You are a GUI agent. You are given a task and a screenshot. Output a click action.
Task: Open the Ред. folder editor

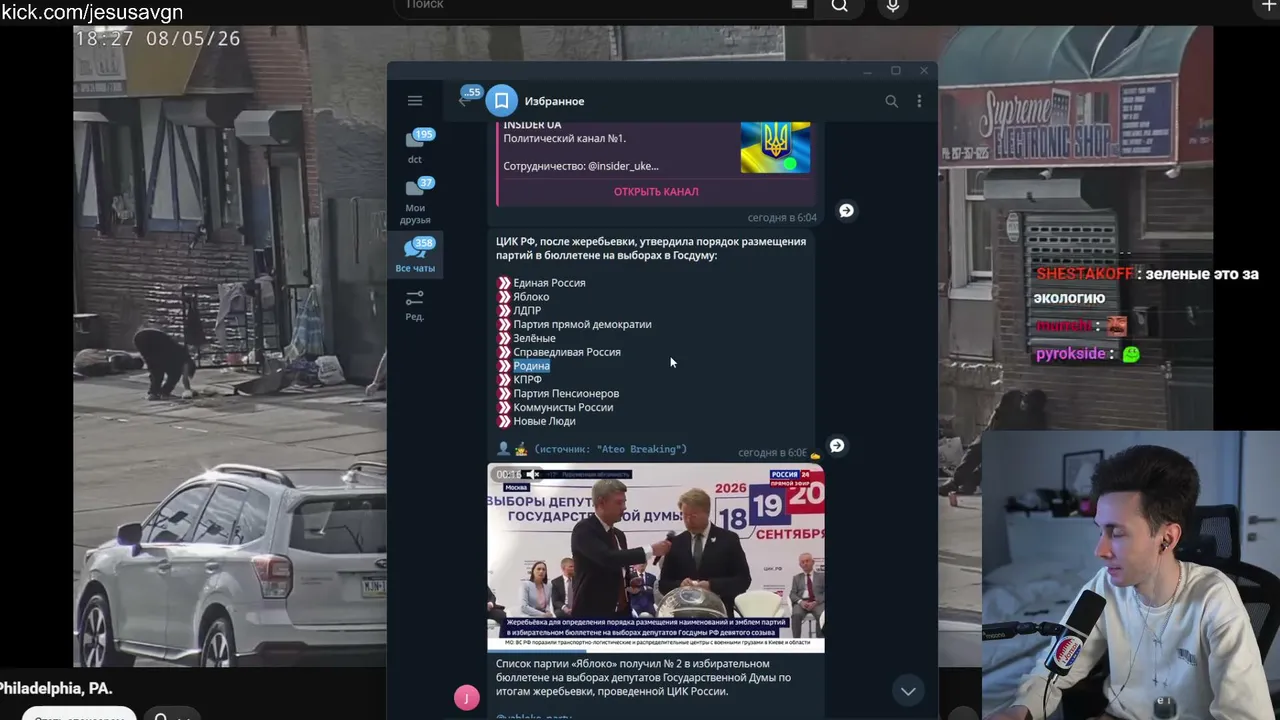pyautogui.click(x=415, y=305)
